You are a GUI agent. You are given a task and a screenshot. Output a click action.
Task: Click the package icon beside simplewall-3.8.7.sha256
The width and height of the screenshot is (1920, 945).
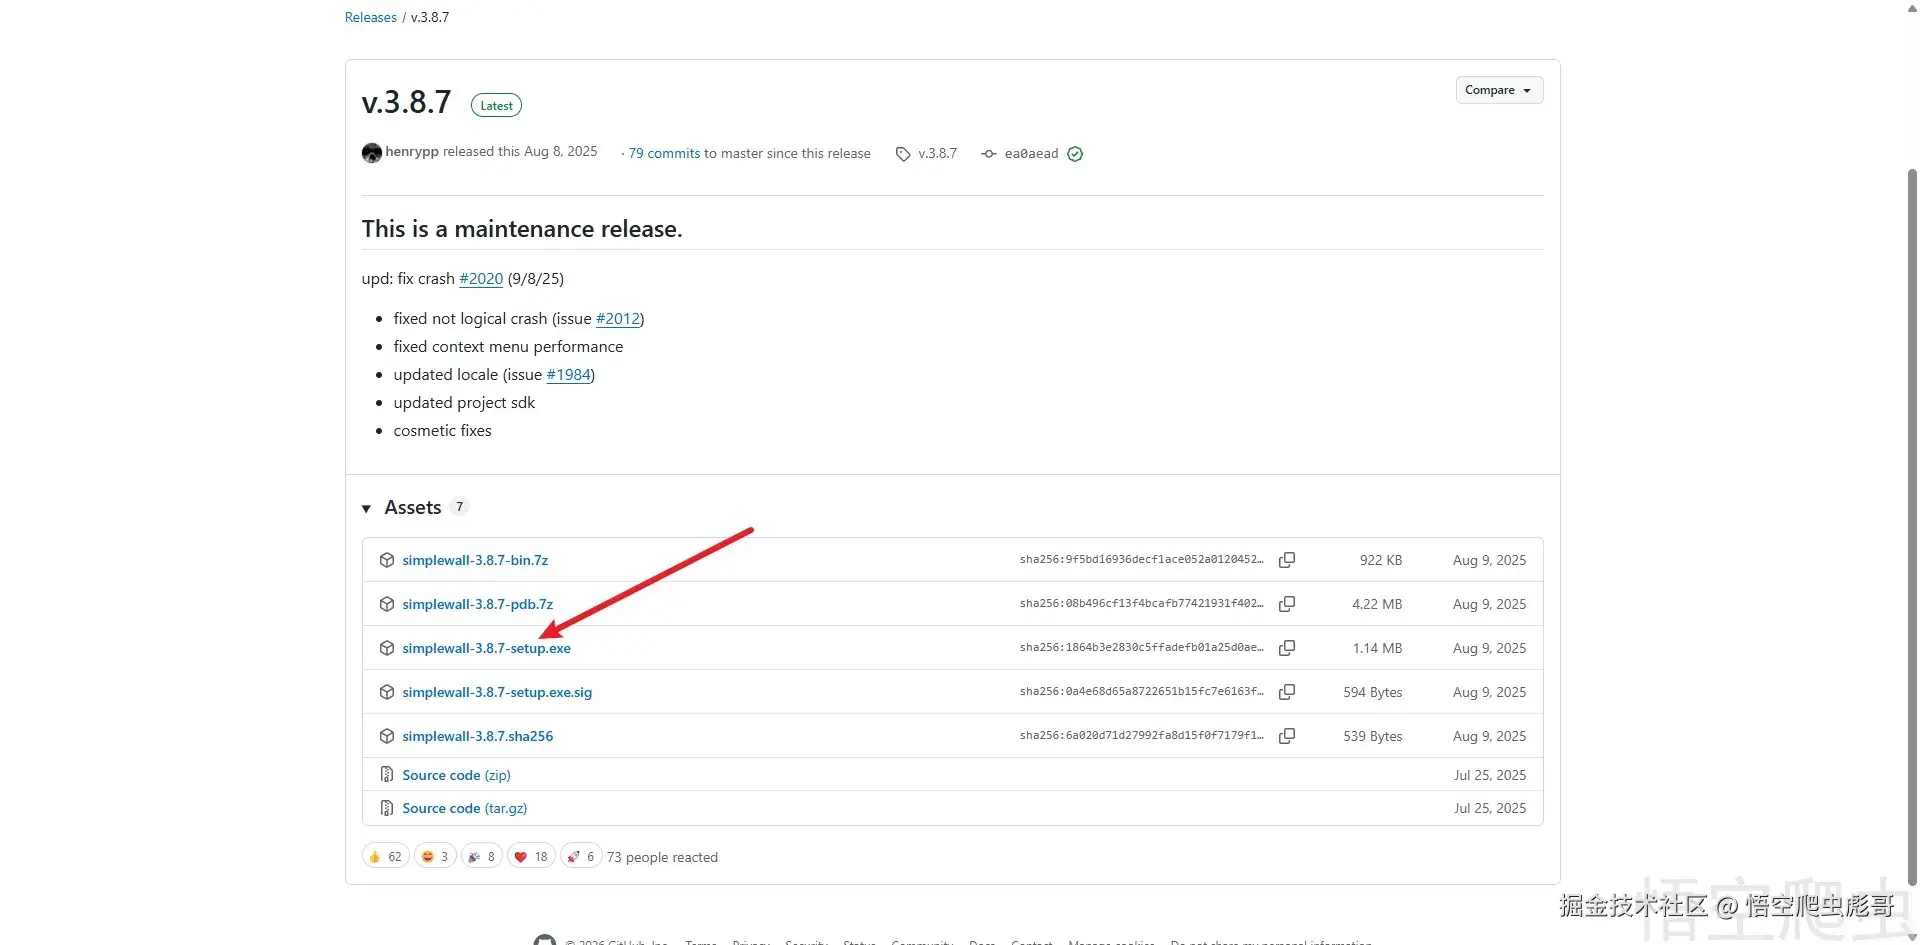(x=387, y=736)
